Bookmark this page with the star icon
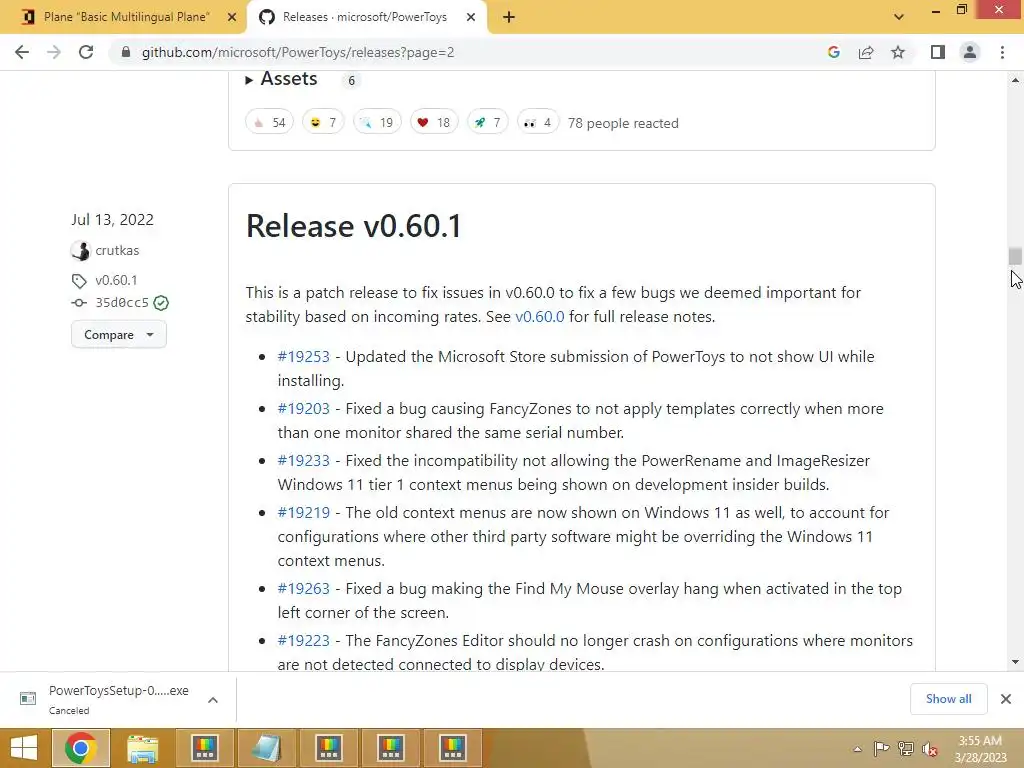 898,52
